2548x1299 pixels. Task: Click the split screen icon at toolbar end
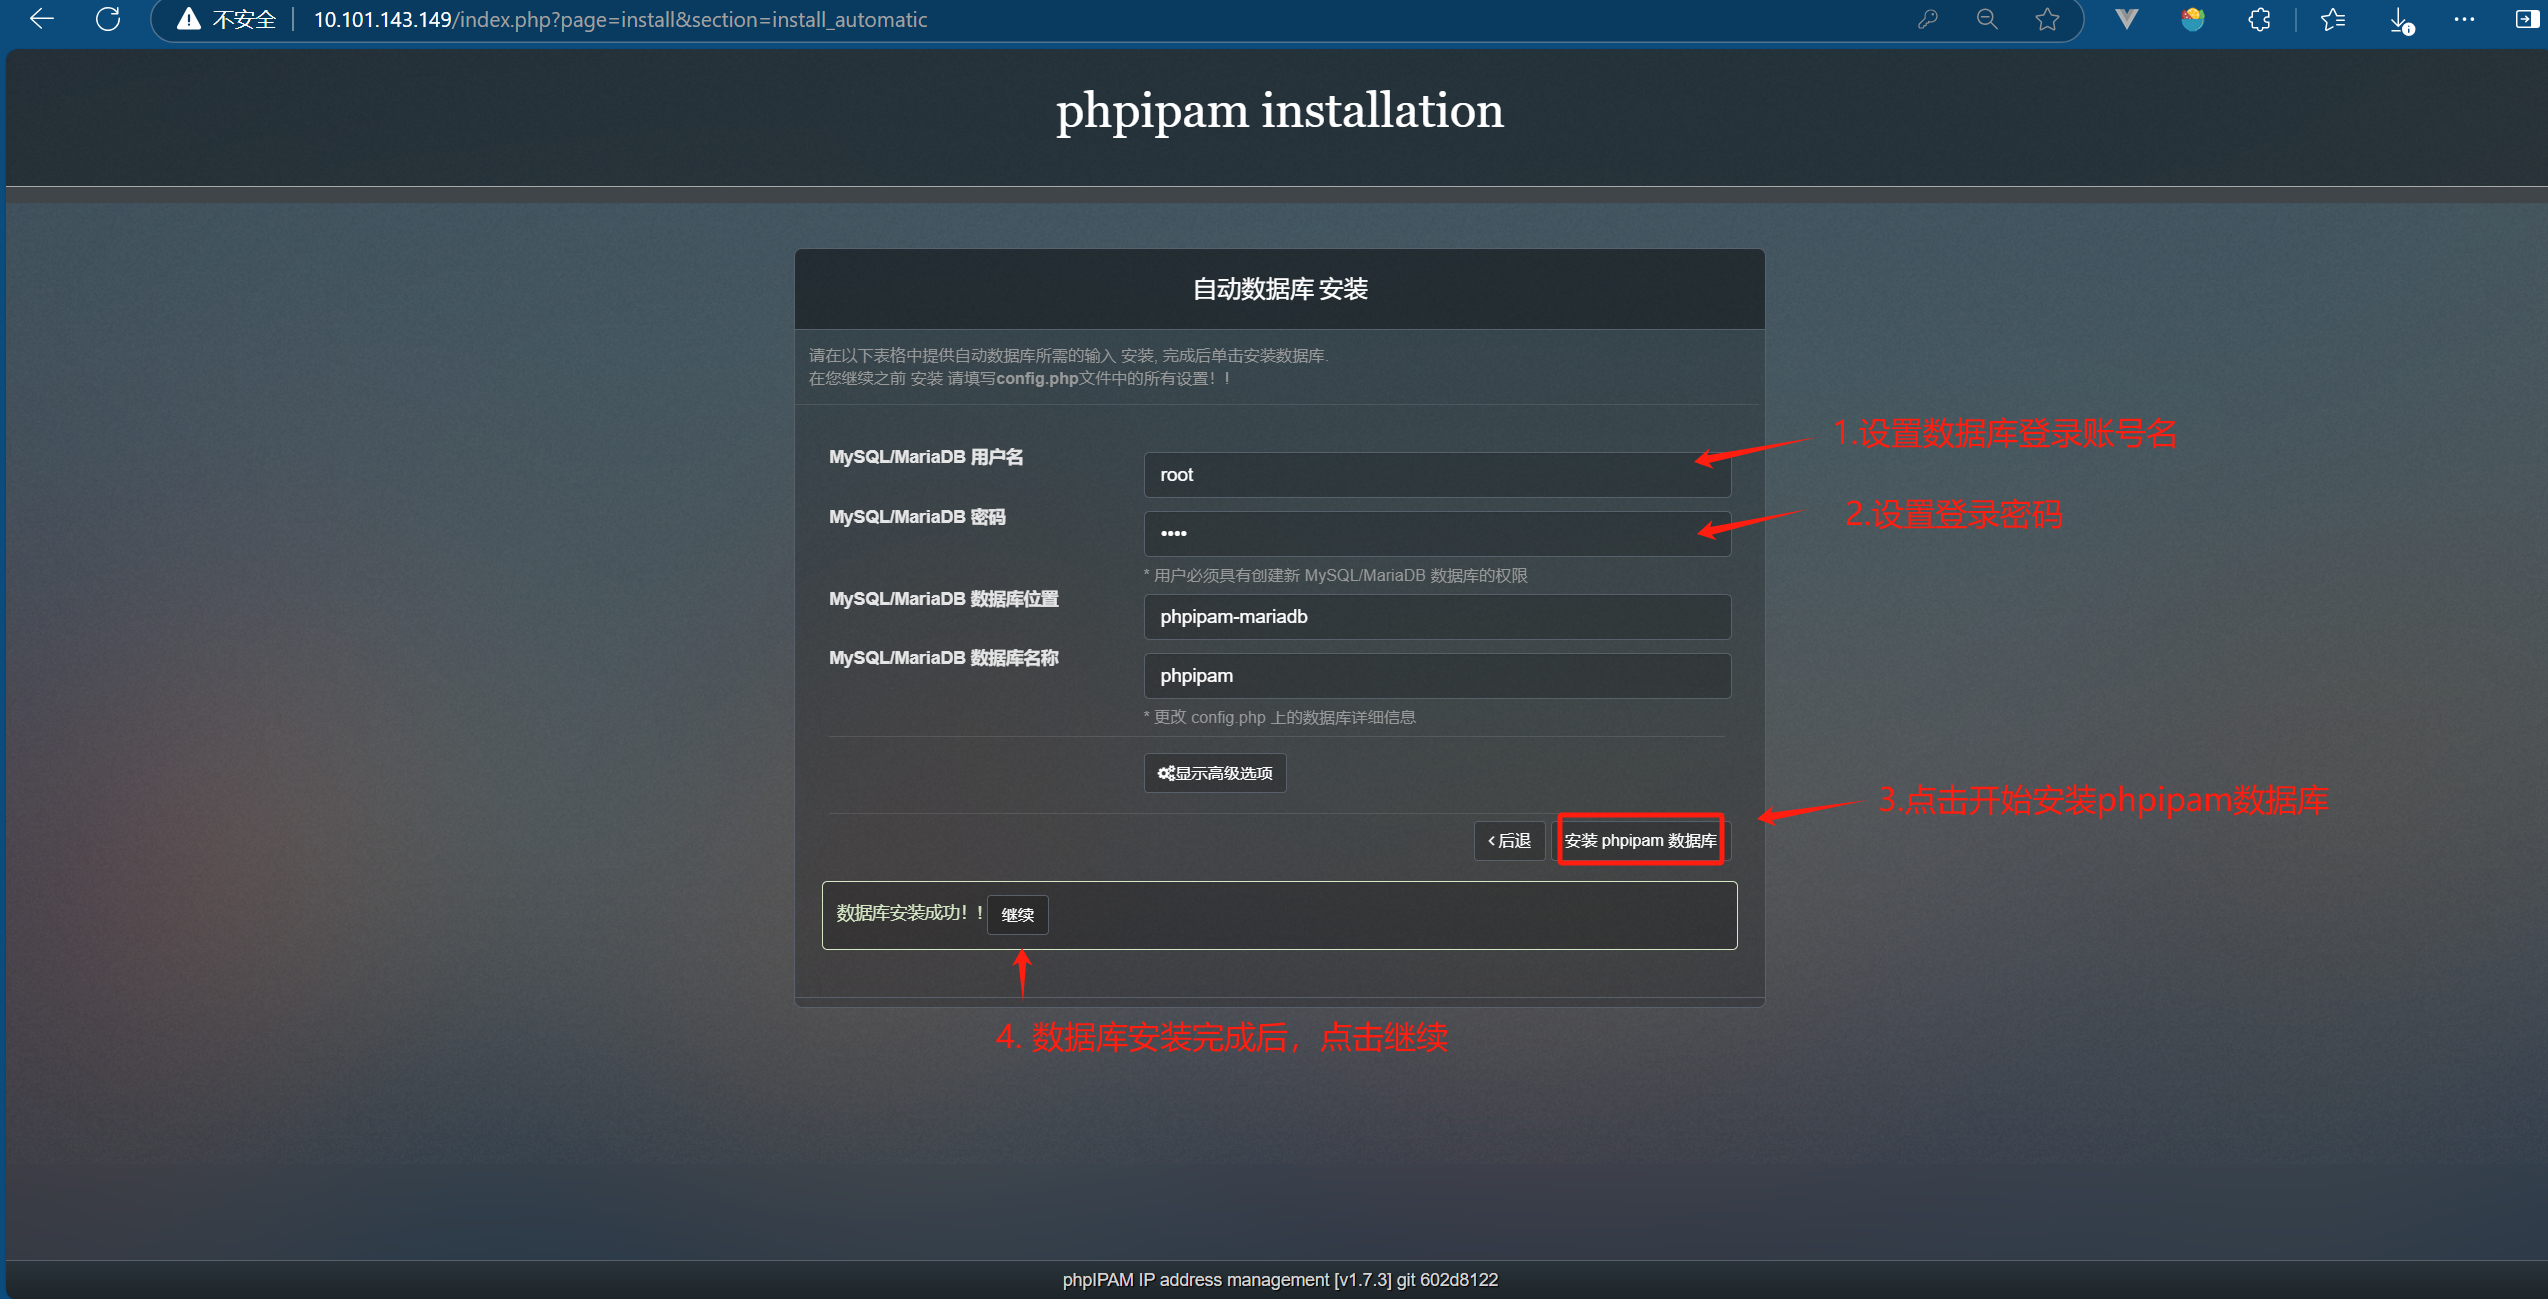(x=2526, y=19)
